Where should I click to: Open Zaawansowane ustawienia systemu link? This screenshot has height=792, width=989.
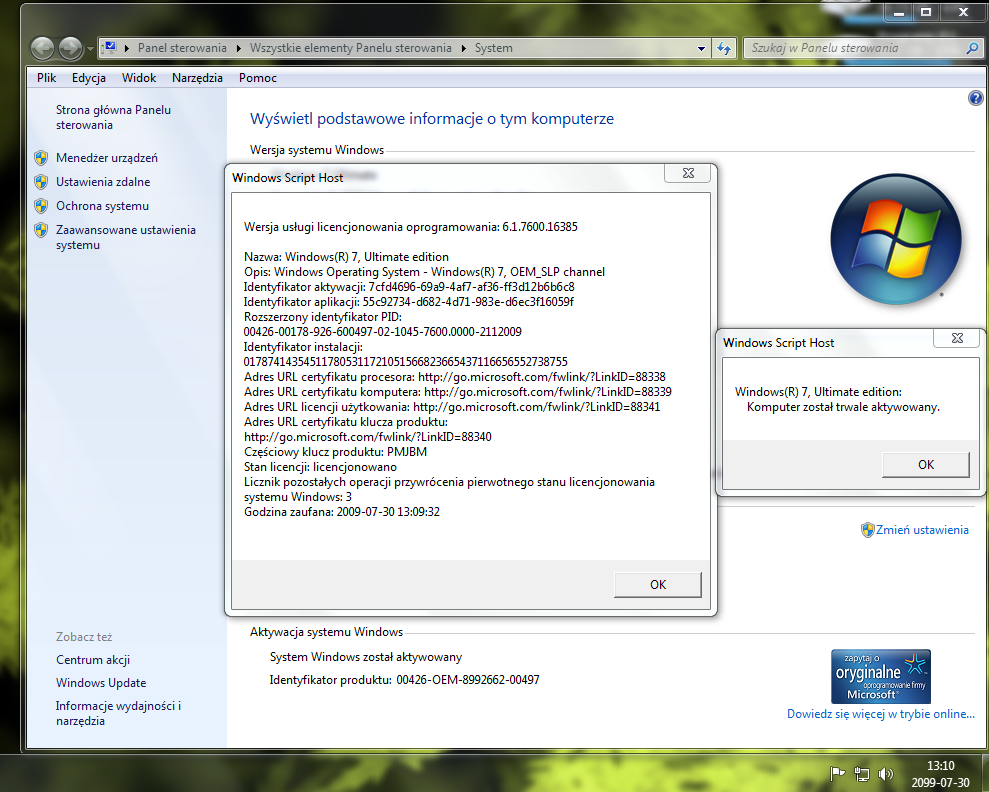[126, 237]
